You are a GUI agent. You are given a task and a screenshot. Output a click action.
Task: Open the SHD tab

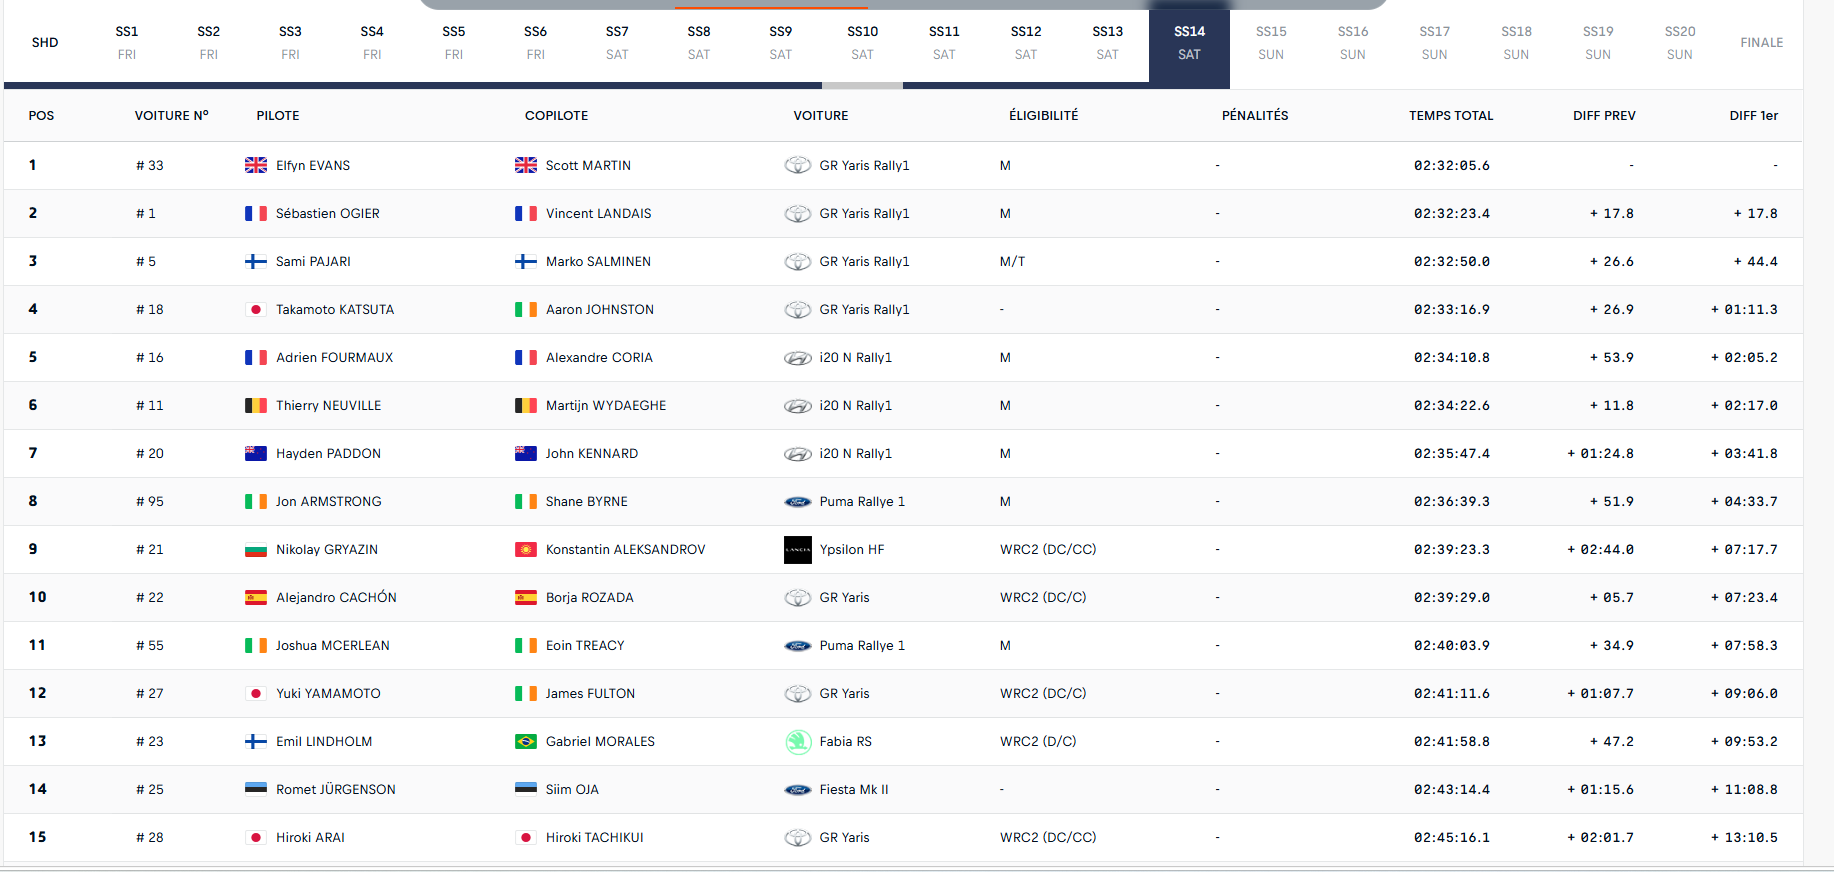(x=45, y=42)
